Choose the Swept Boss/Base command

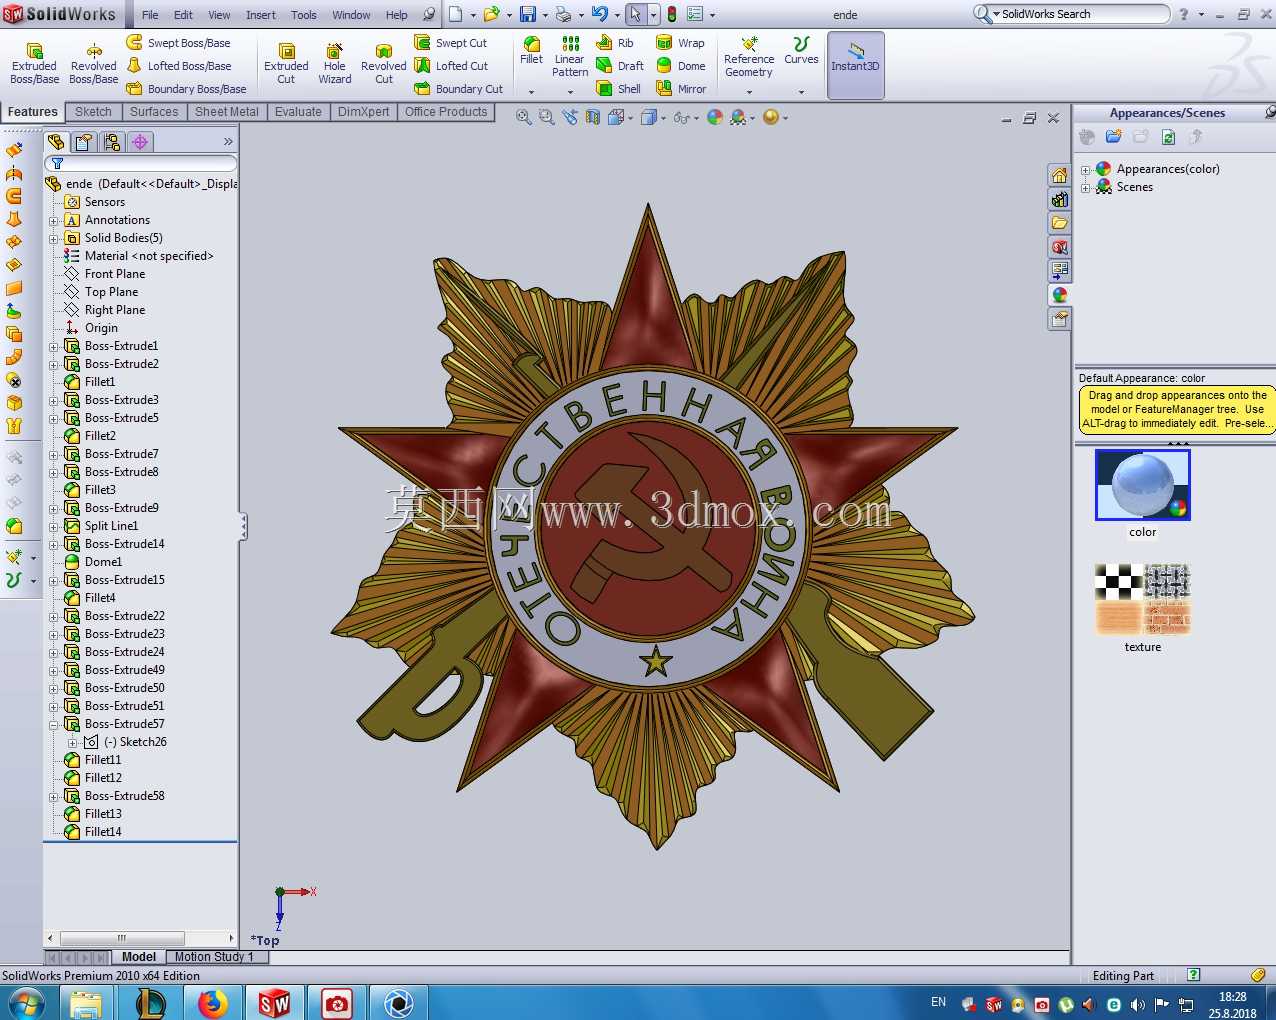tap(178, 43)
